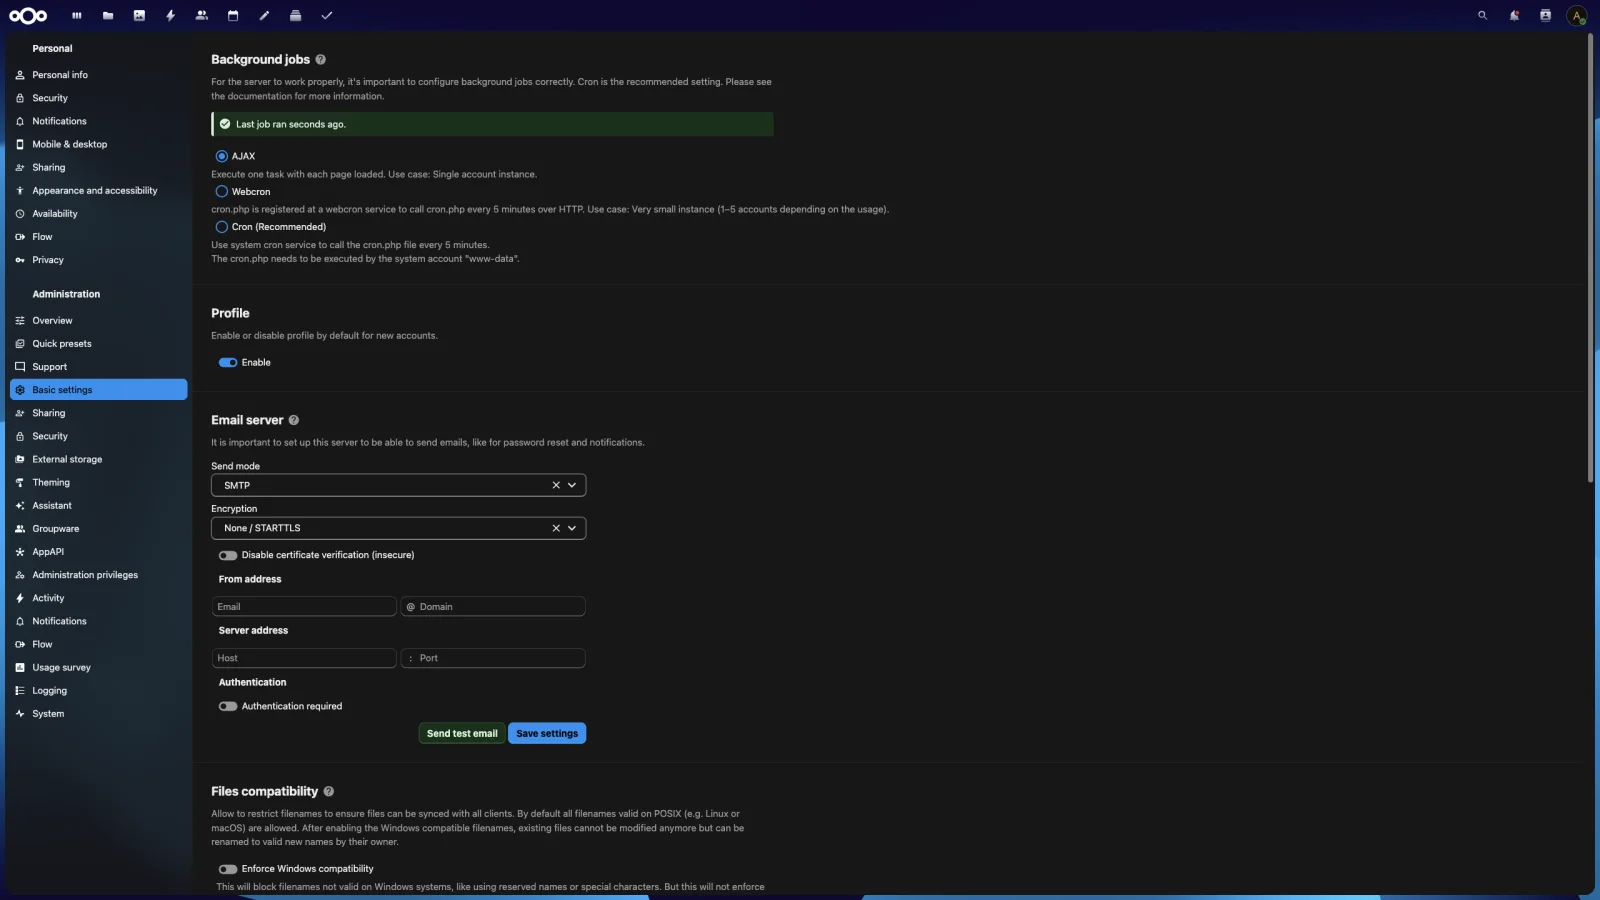Click the server Port input field
Viewport: 1600px width, 900px height.
(493, 658)
